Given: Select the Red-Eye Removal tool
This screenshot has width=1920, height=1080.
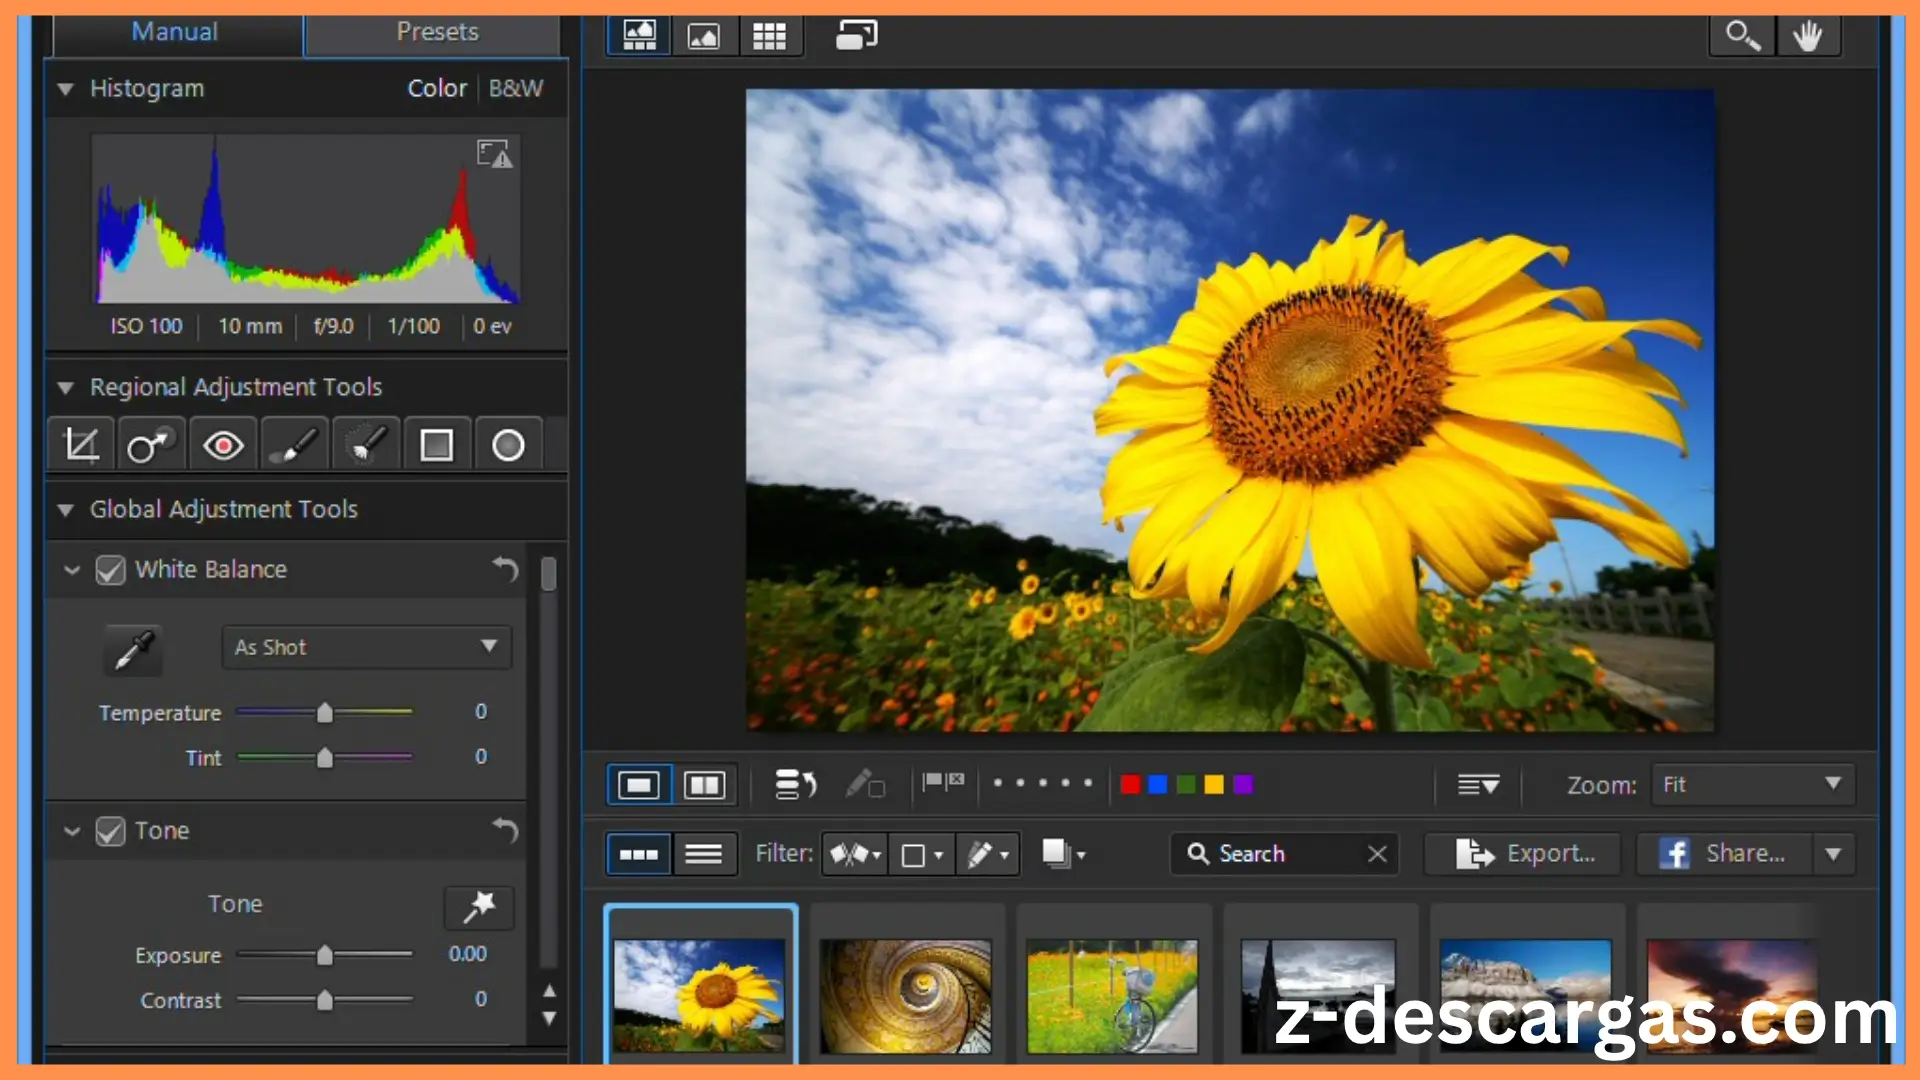Looking at the screenshot, I should pos(223,445).
